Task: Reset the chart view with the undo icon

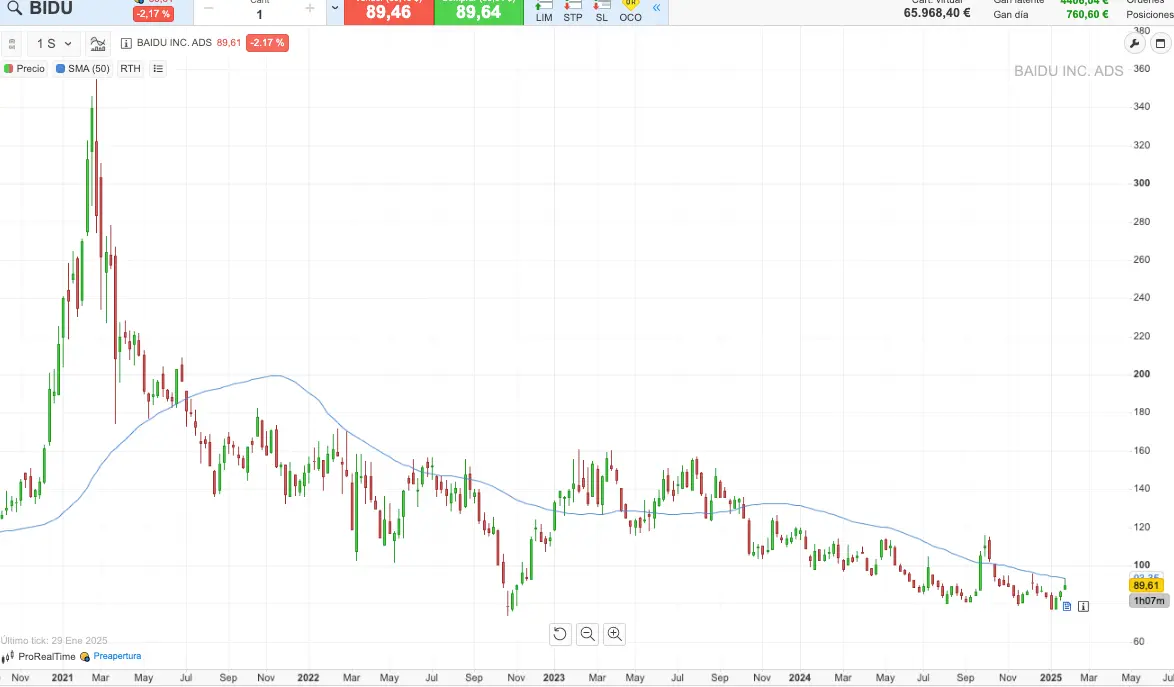Action: [x=560, y=633]
